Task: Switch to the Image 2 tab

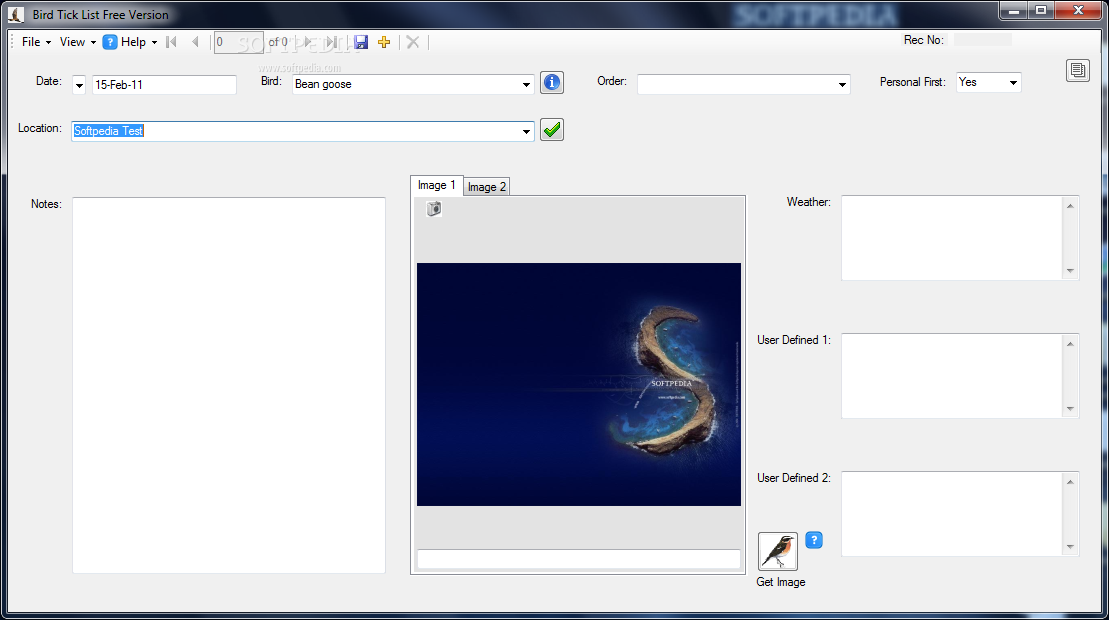Action: [x=487, y=187]
